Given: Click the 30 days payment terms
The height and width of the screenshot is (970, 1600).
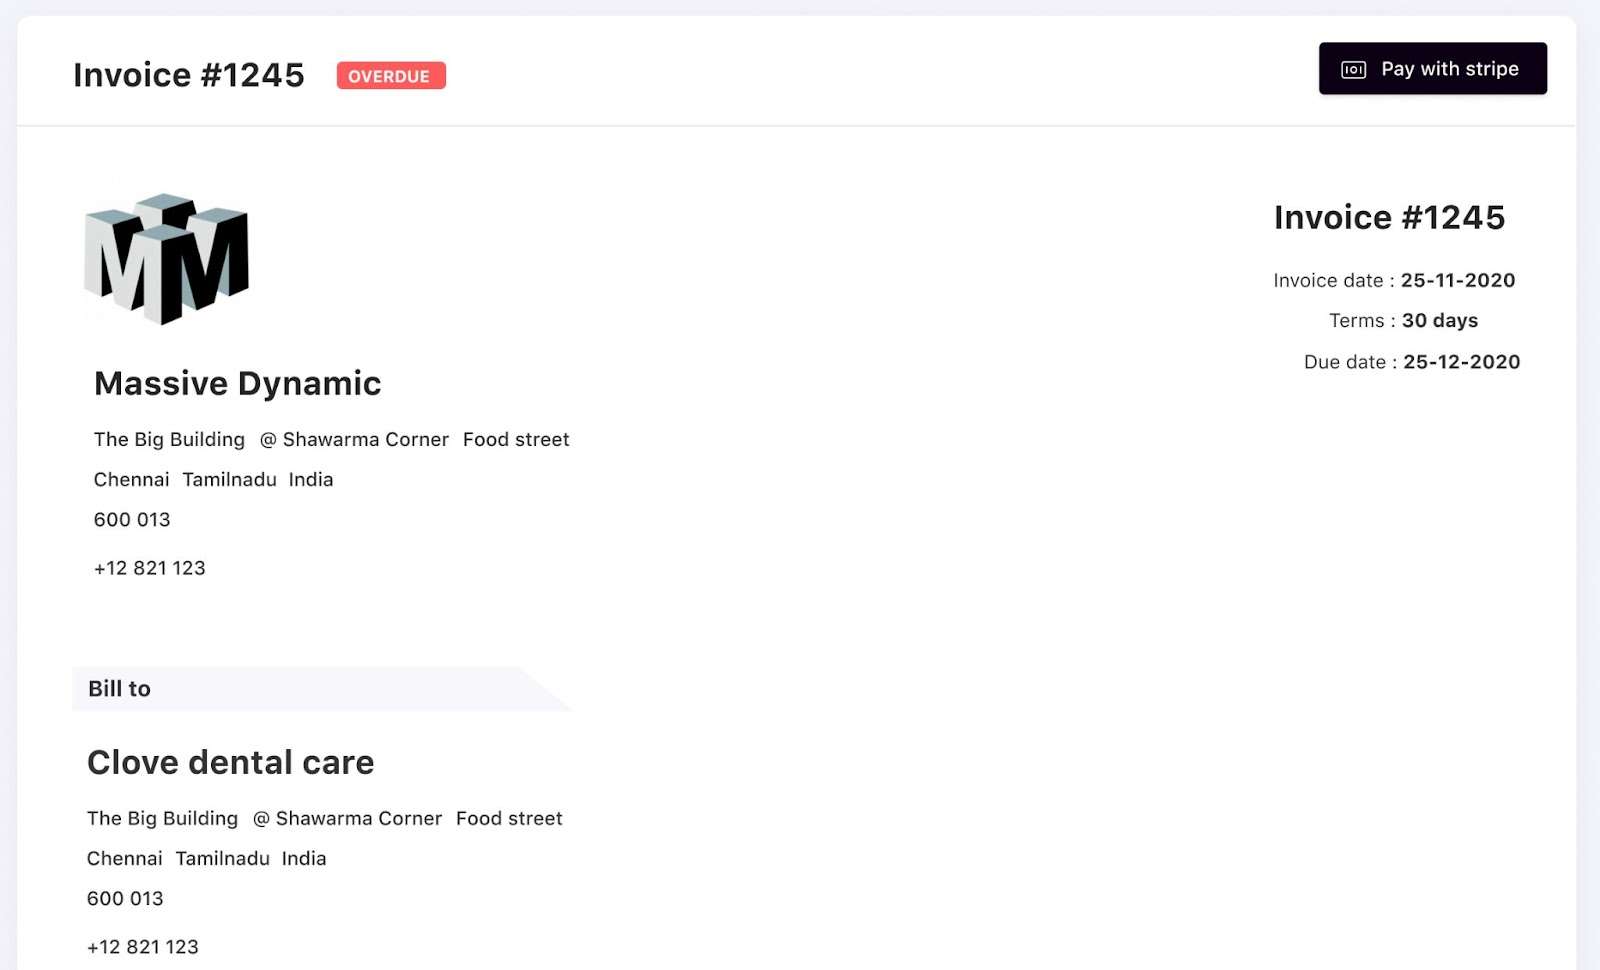Looking at the screenshot, I should click(1439, 321).
